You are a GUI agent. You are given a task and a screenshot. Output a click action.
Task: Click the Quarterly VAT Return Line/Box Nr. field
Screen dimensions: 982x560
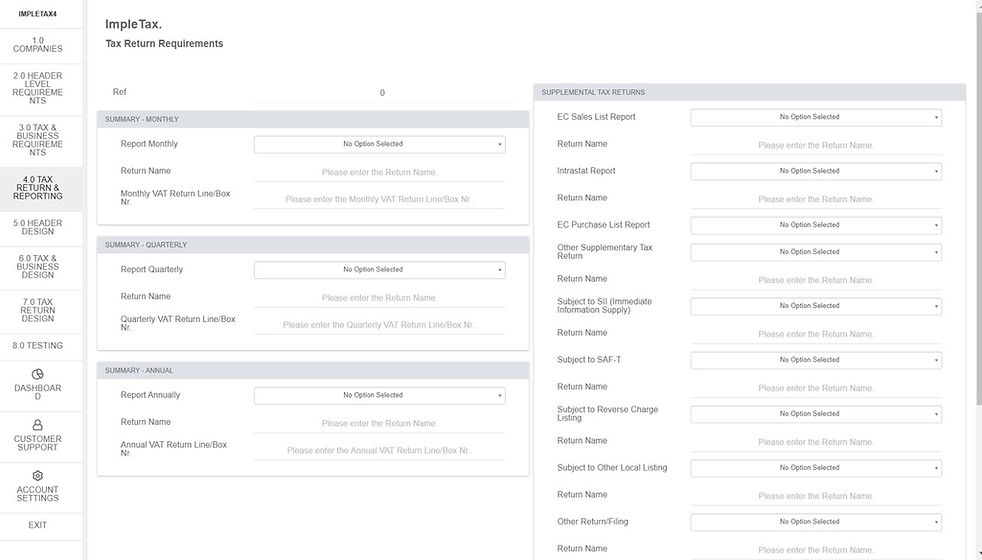[379, 325]
